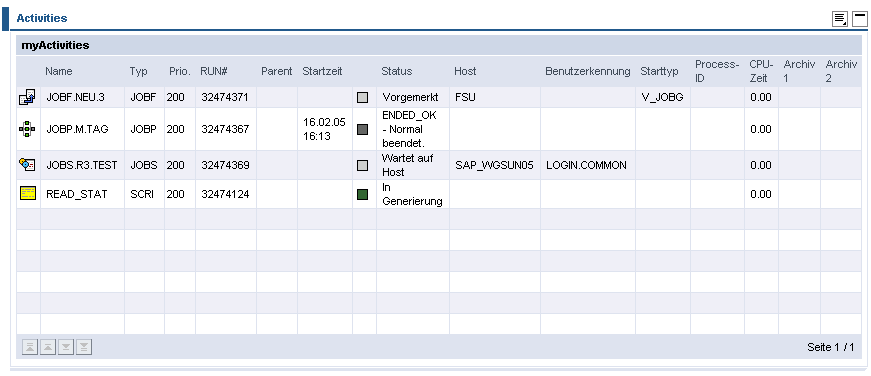
Task: Sort by the Name column header
Action: click(59, 71)
